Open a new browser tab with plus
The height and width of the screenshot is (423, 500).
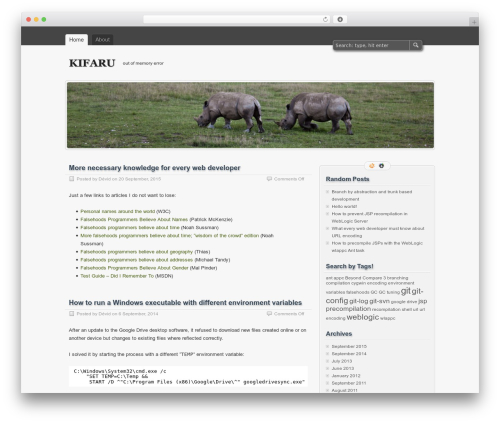coord(474,22)
